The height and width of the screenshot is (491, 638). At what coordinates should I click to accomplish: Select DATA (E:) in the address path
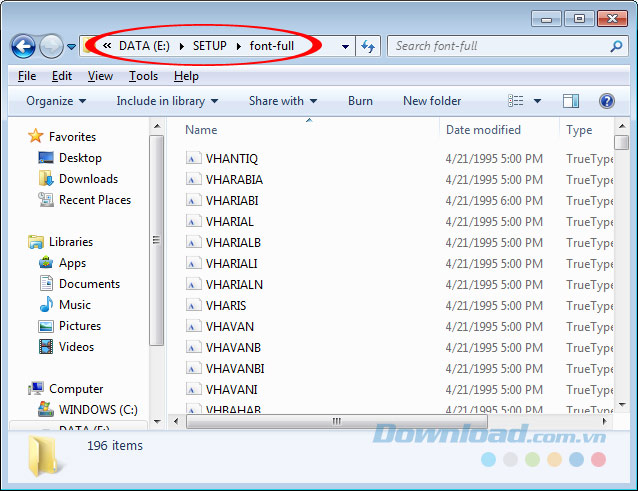[144, 46]
